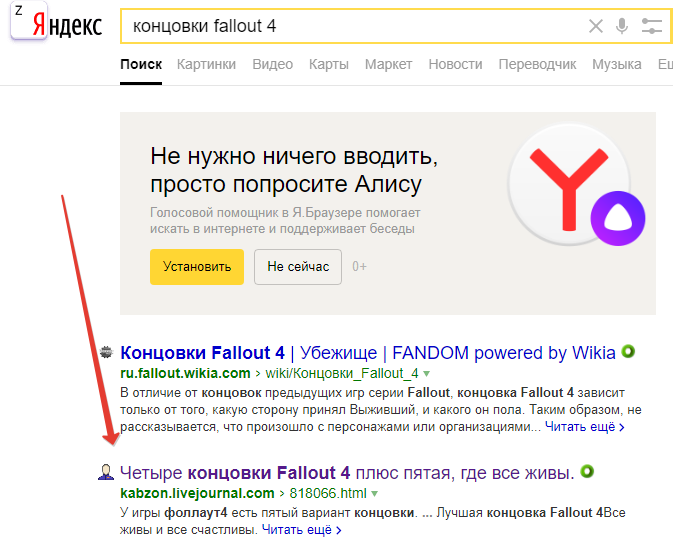Open advanced search settings sliders icon
The height and width of the screenshot is (539, 673).
click(x=652, y=26)
